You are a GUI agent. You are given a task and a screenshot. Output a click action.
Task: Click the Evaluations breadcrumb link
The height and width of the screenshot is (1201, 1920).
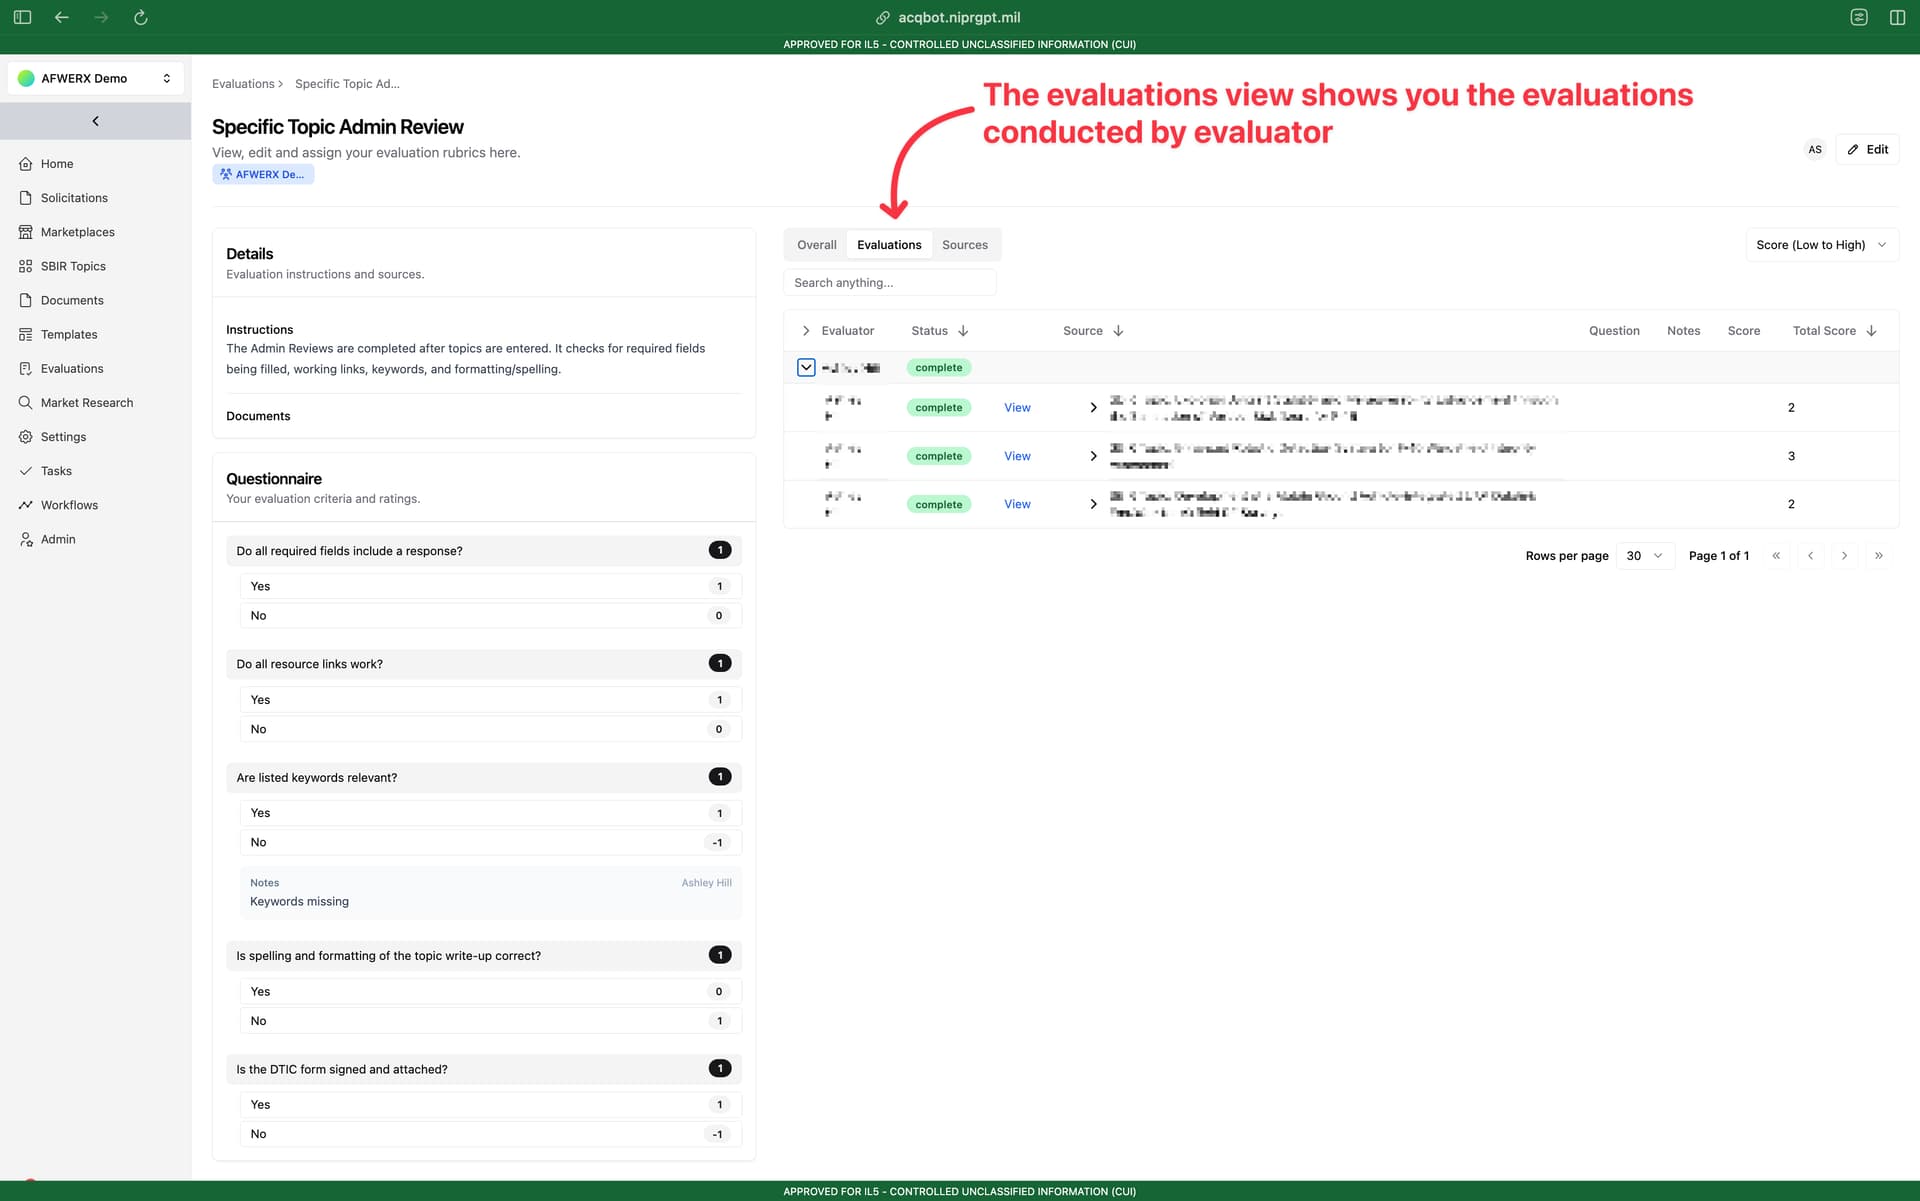(x=243, y=84)
